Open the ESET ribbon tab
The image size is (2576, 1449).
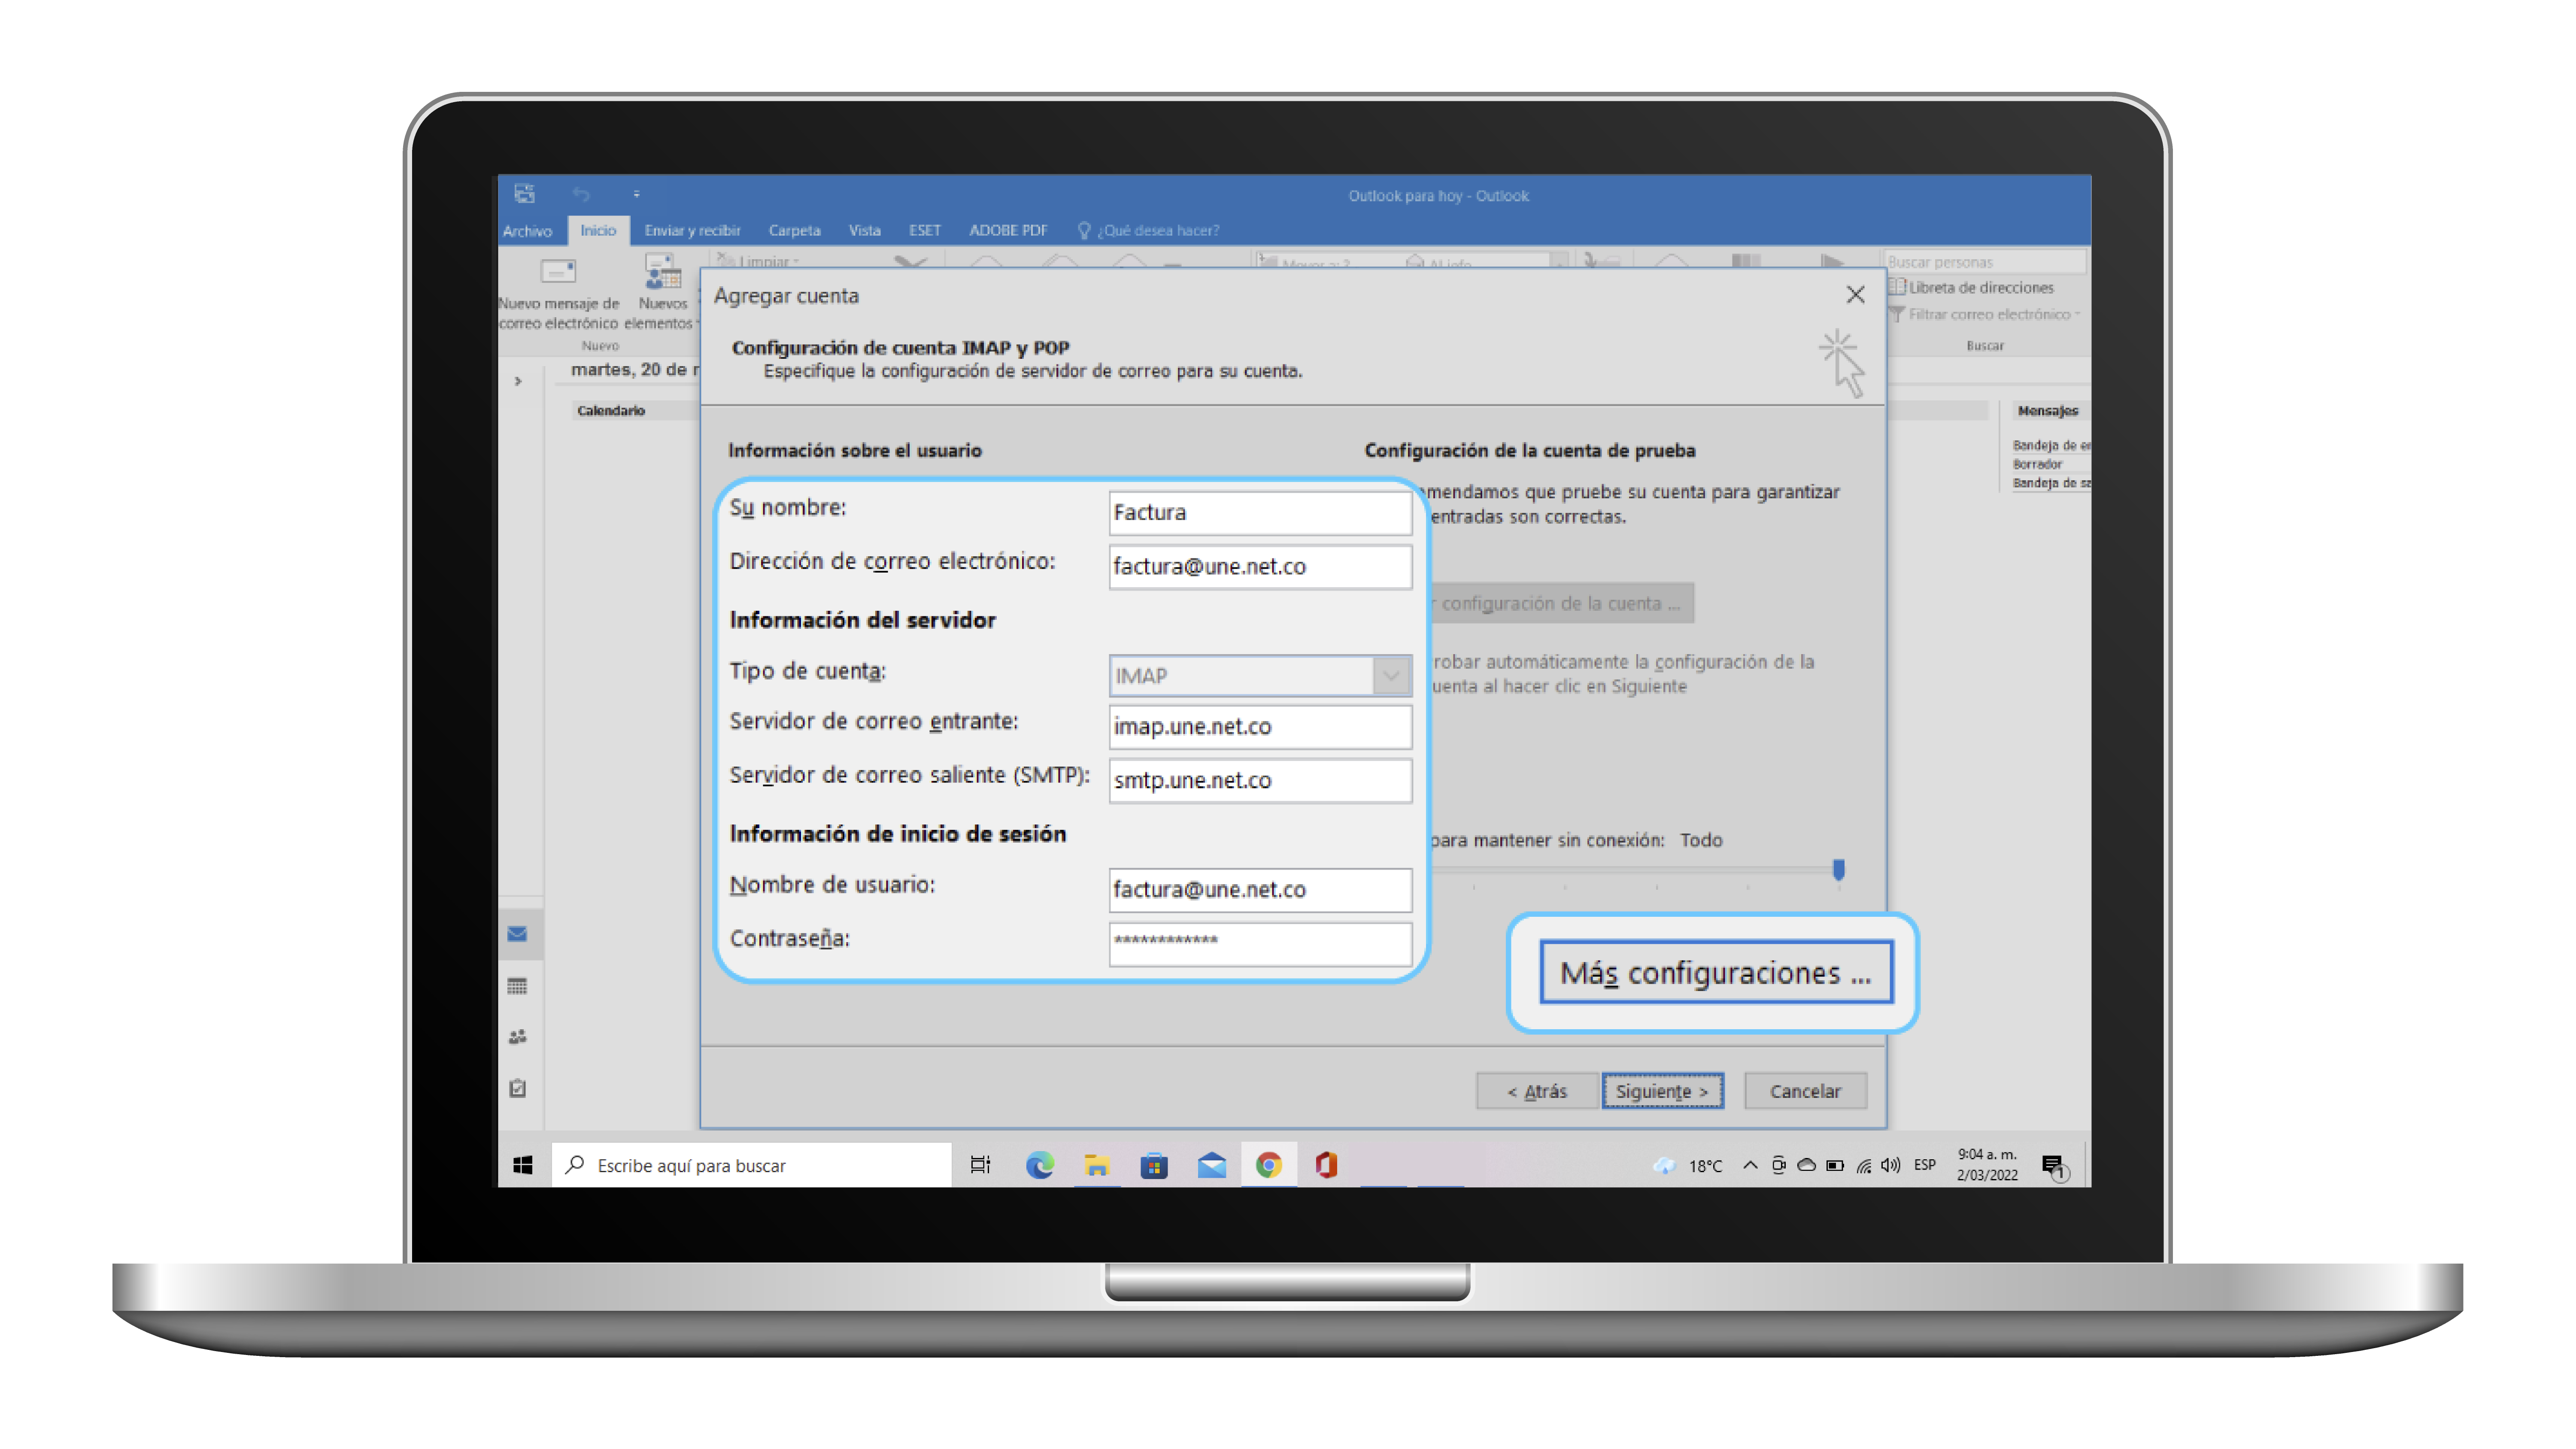click(x=924, y=230)
